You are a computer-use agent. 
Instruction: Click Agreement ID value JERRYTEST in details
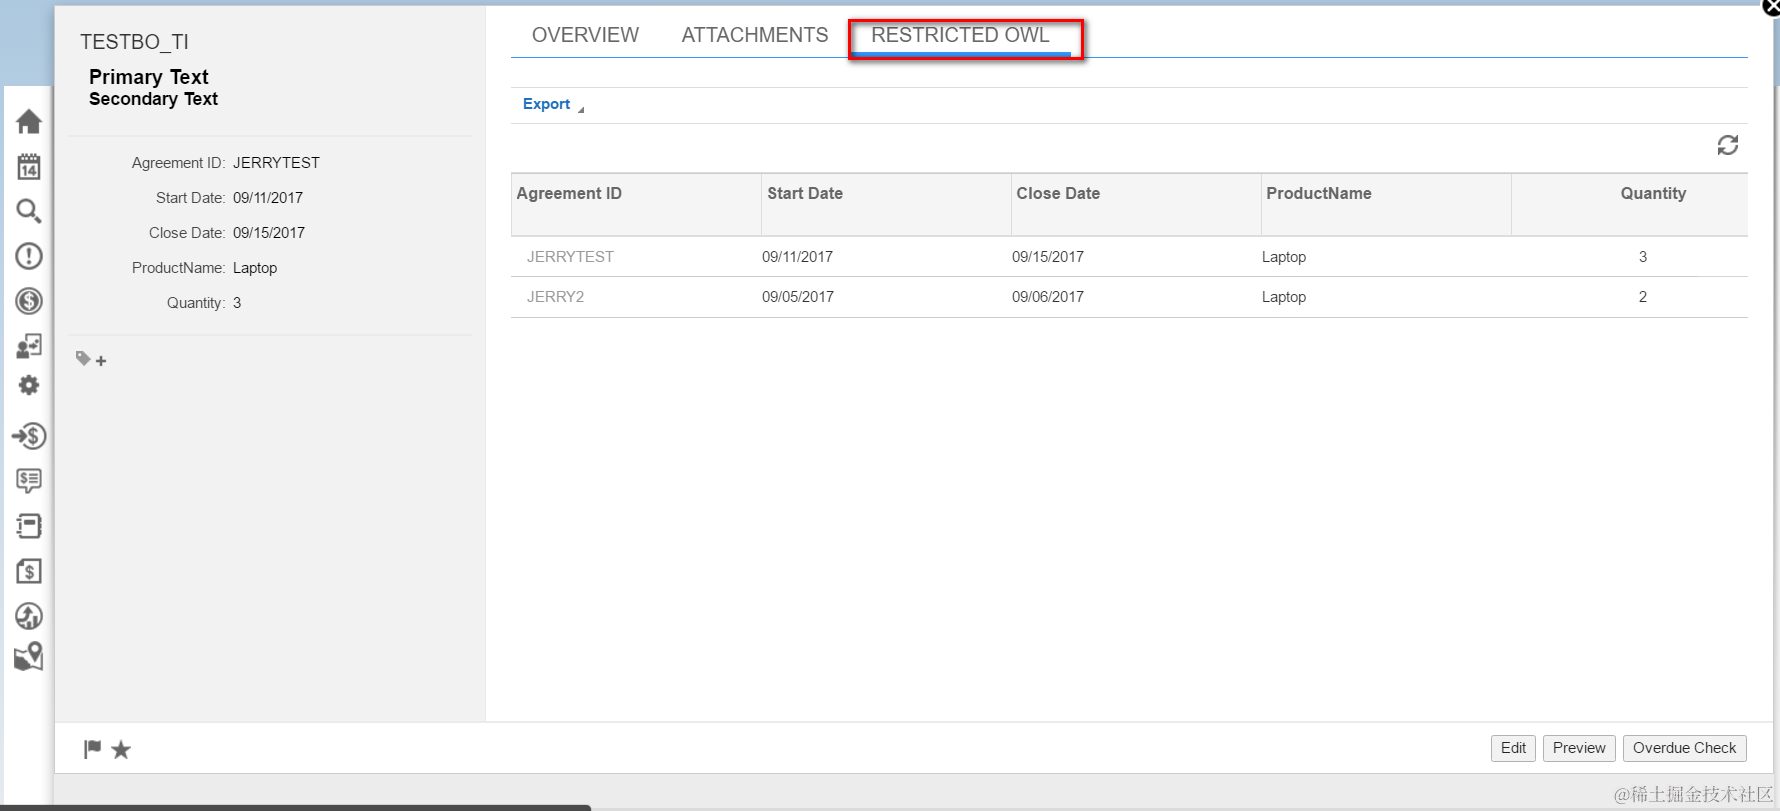pyautogui.click(x=276, y=163)
